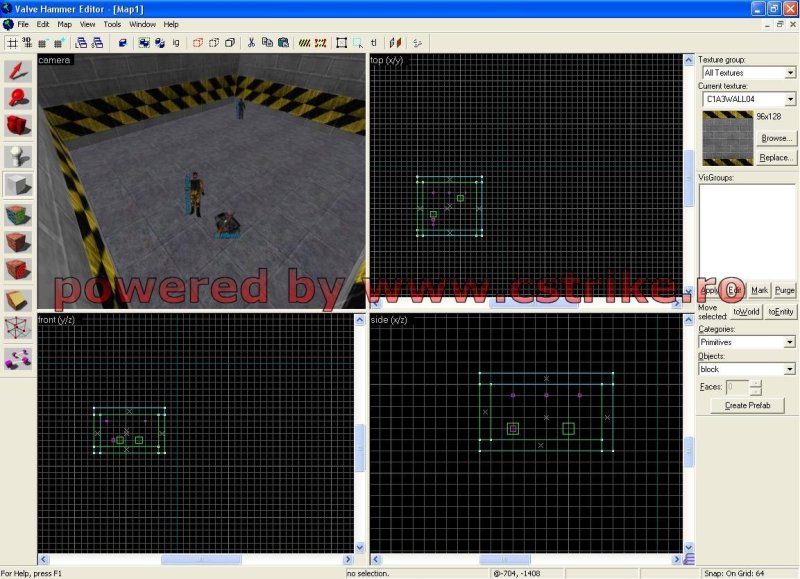Open the Map menu

pos(64,24)
